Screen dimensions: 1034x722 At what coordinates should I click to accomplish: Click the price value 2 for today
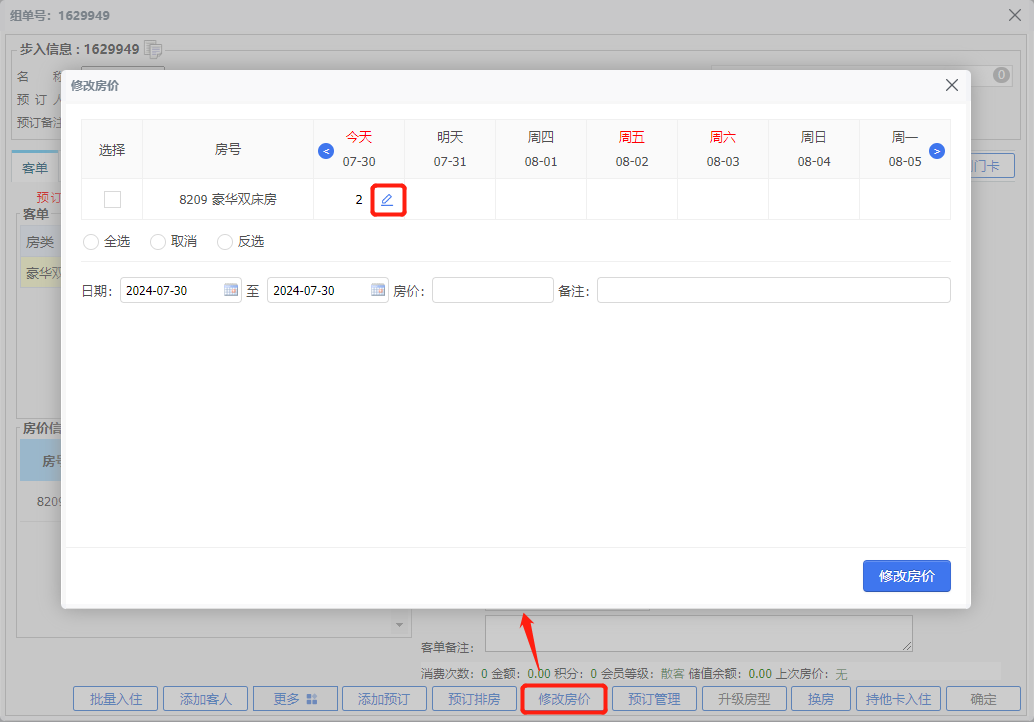(359, 199)
